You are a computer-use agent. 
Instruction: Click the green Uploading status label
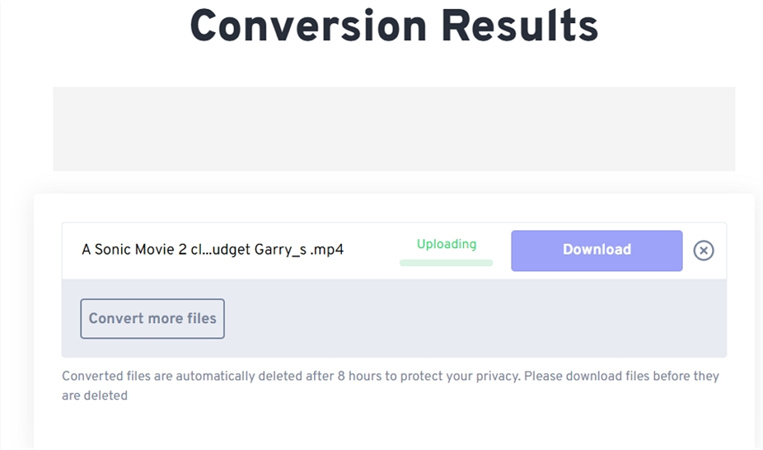pos(446,244)
